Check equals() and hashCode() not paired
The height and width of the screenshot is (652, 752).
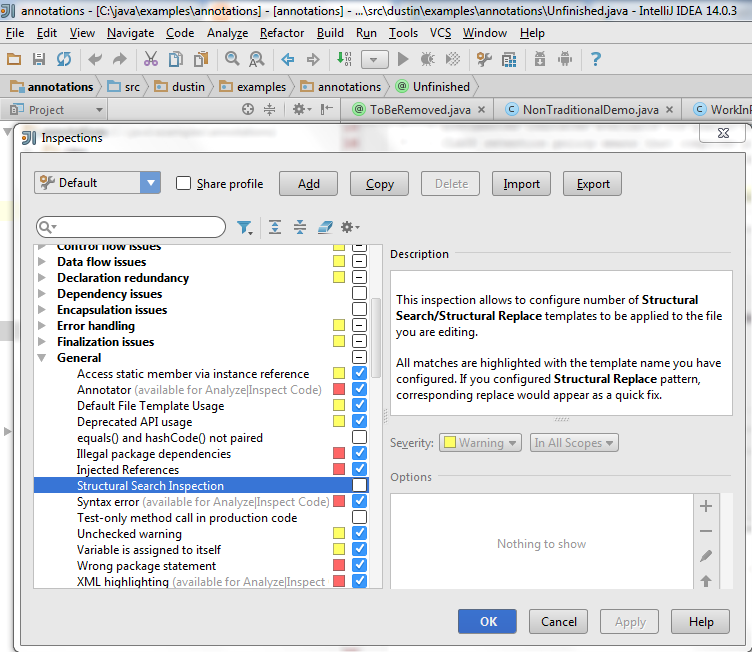359,437
